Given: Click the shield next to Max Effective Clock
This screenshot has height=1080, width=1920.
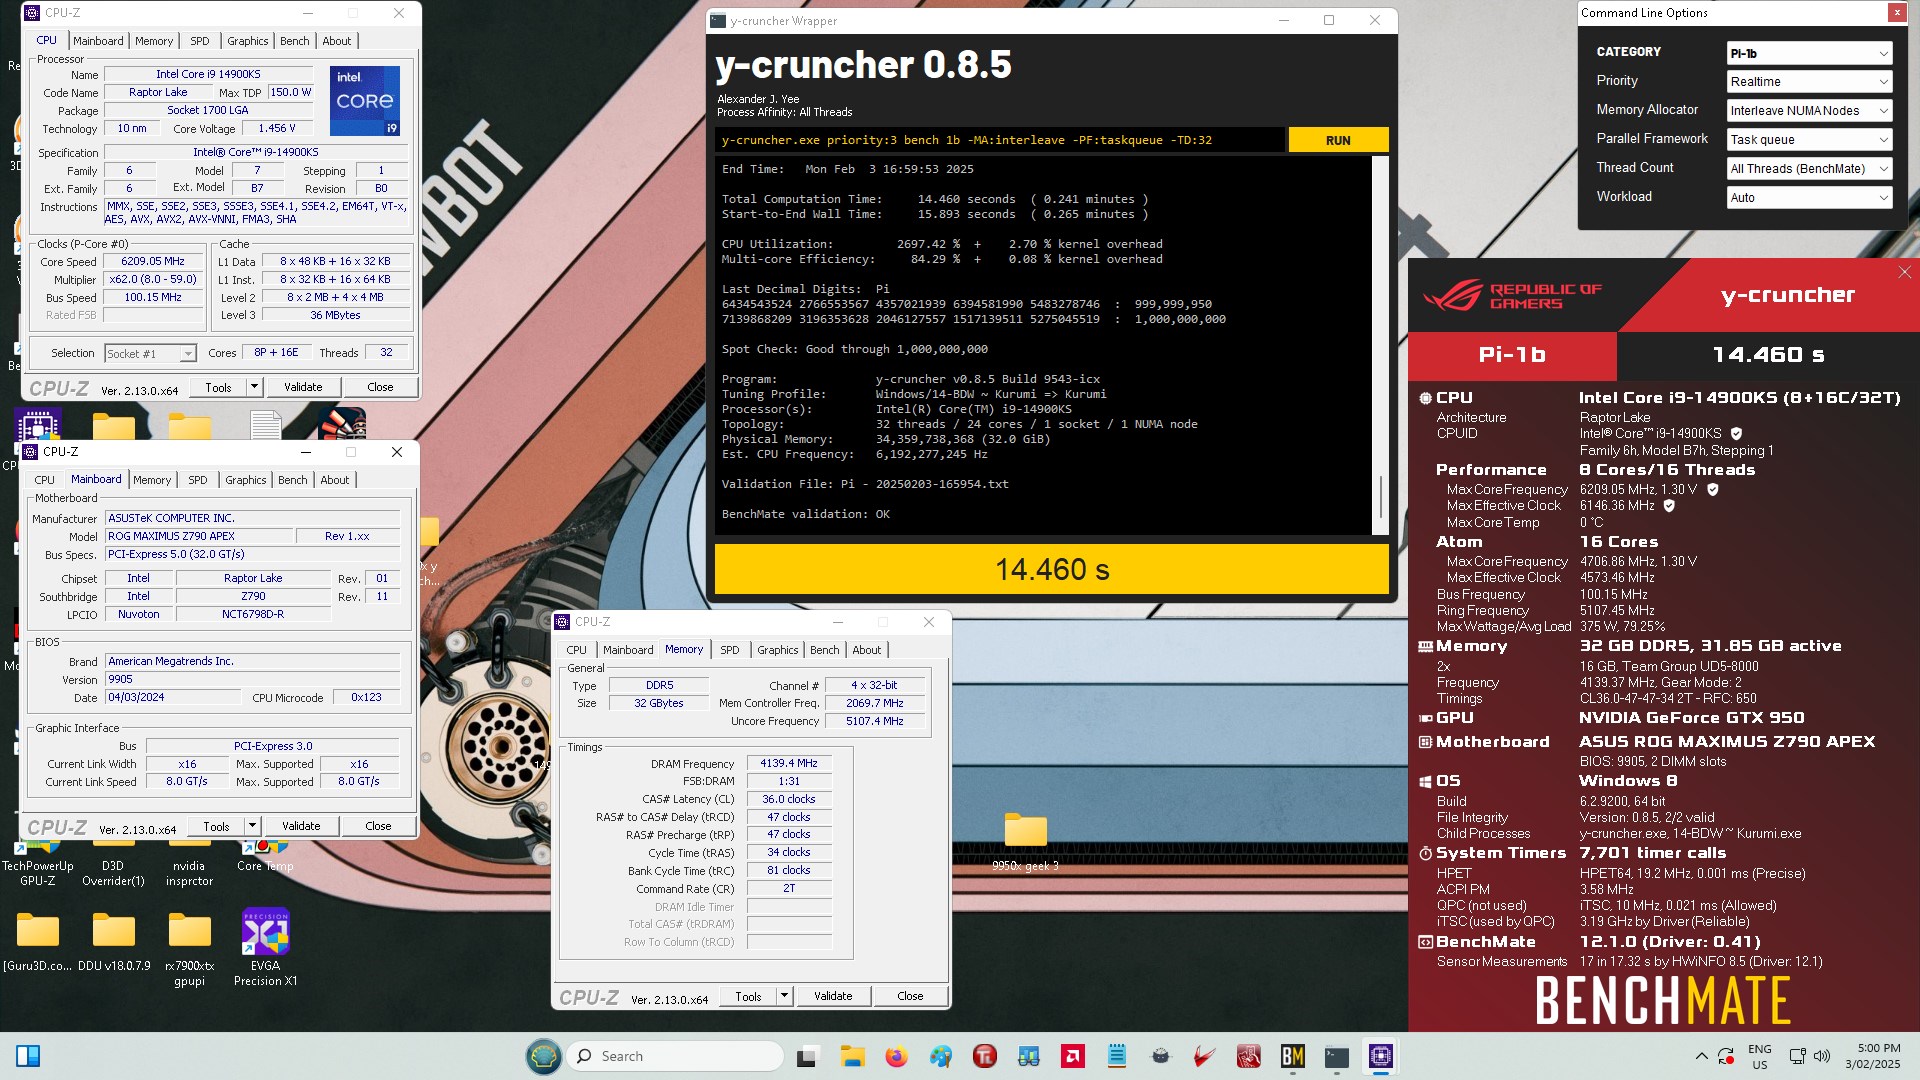Looking at the screenshot, I should (x=1669, y=505).
